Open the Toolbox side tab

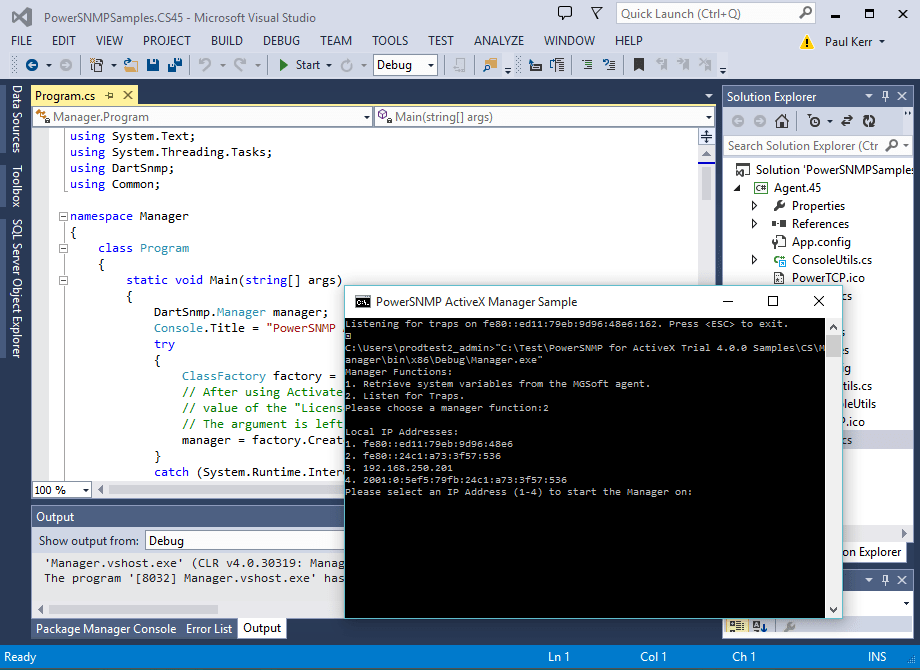click(x=17, y=186)
